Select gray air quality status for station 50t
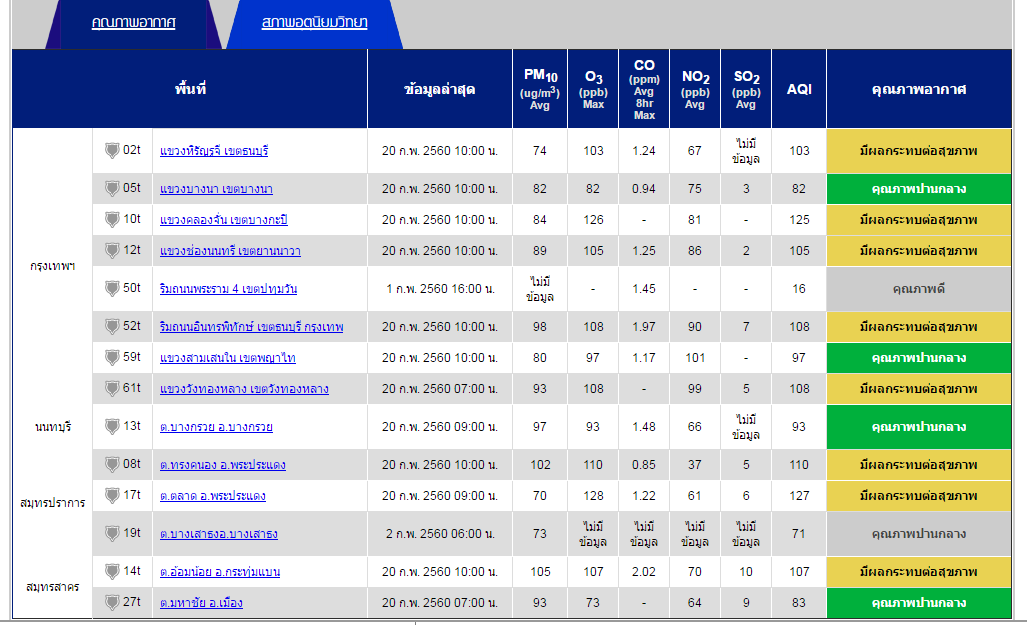 click(x=919, y=288)
